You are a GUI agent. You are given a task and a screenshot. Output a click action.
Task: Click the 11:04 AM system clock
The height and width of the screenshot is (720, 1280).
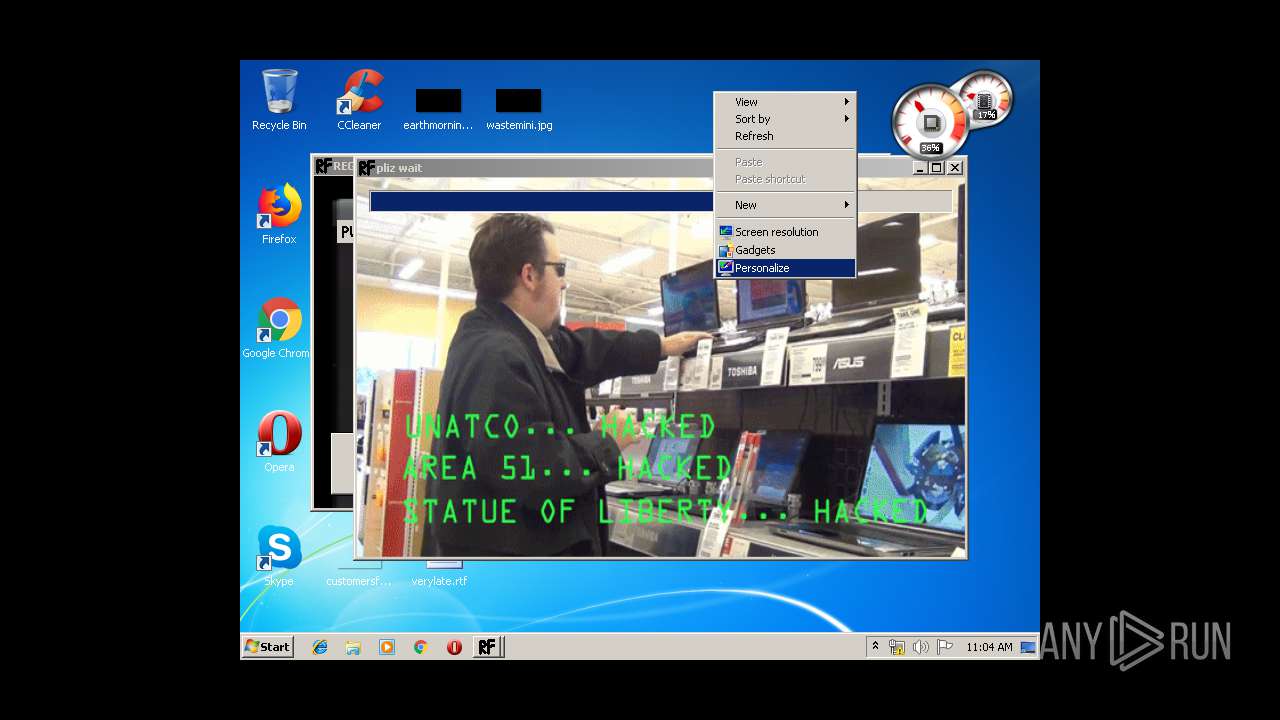(989, 647)
